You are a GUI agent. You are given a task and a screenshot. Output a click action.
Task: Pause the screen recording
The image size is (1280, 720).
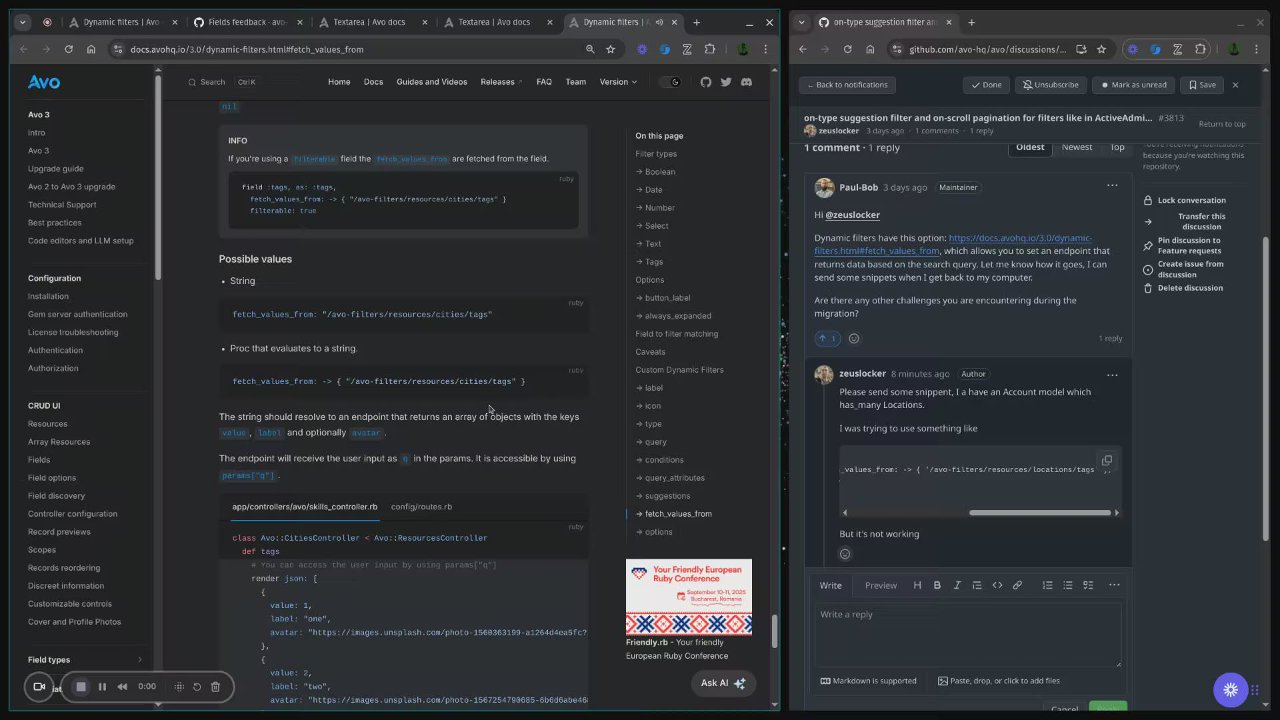[x=102, y=687]
